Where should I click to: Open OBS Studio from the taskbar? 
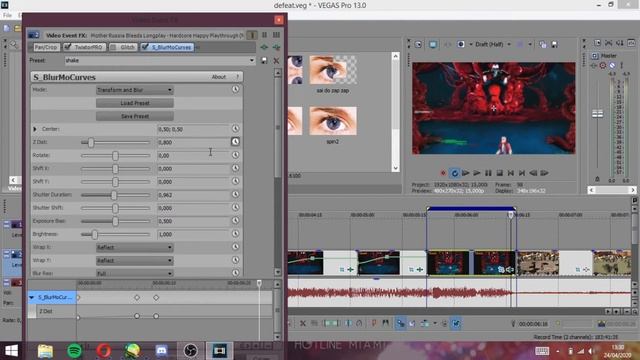(x=190, y=351)
